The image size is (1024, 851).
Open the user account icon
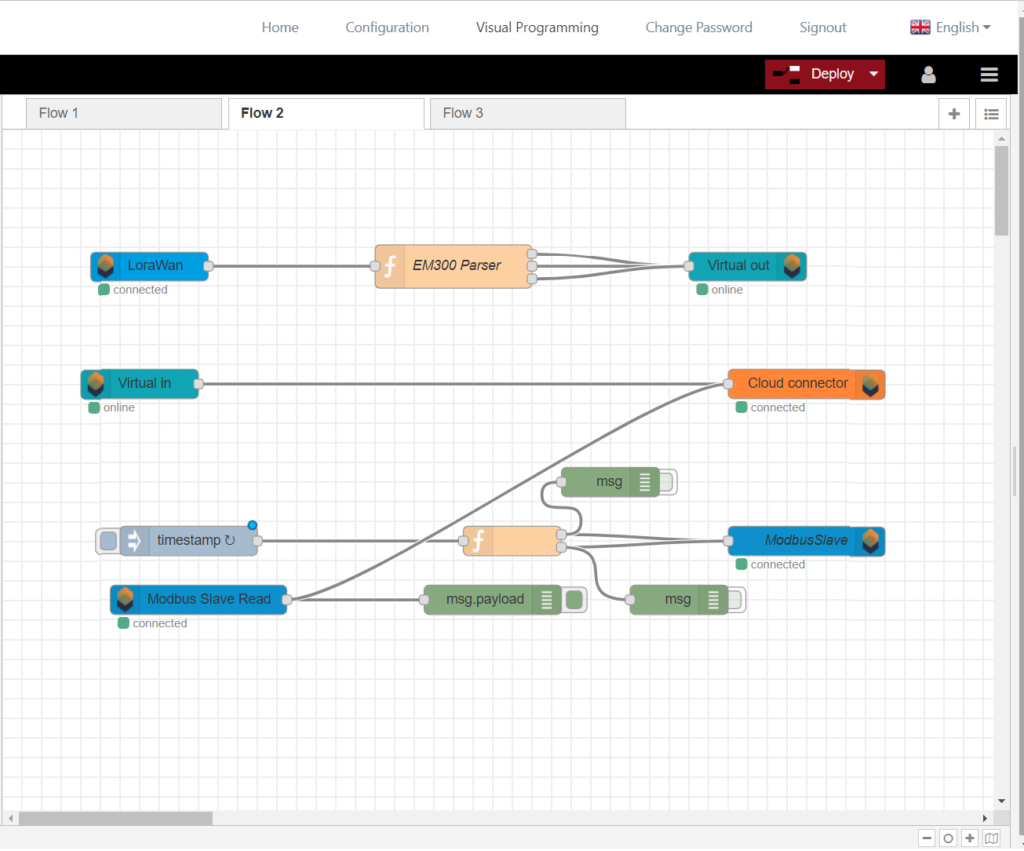point(928,74)
